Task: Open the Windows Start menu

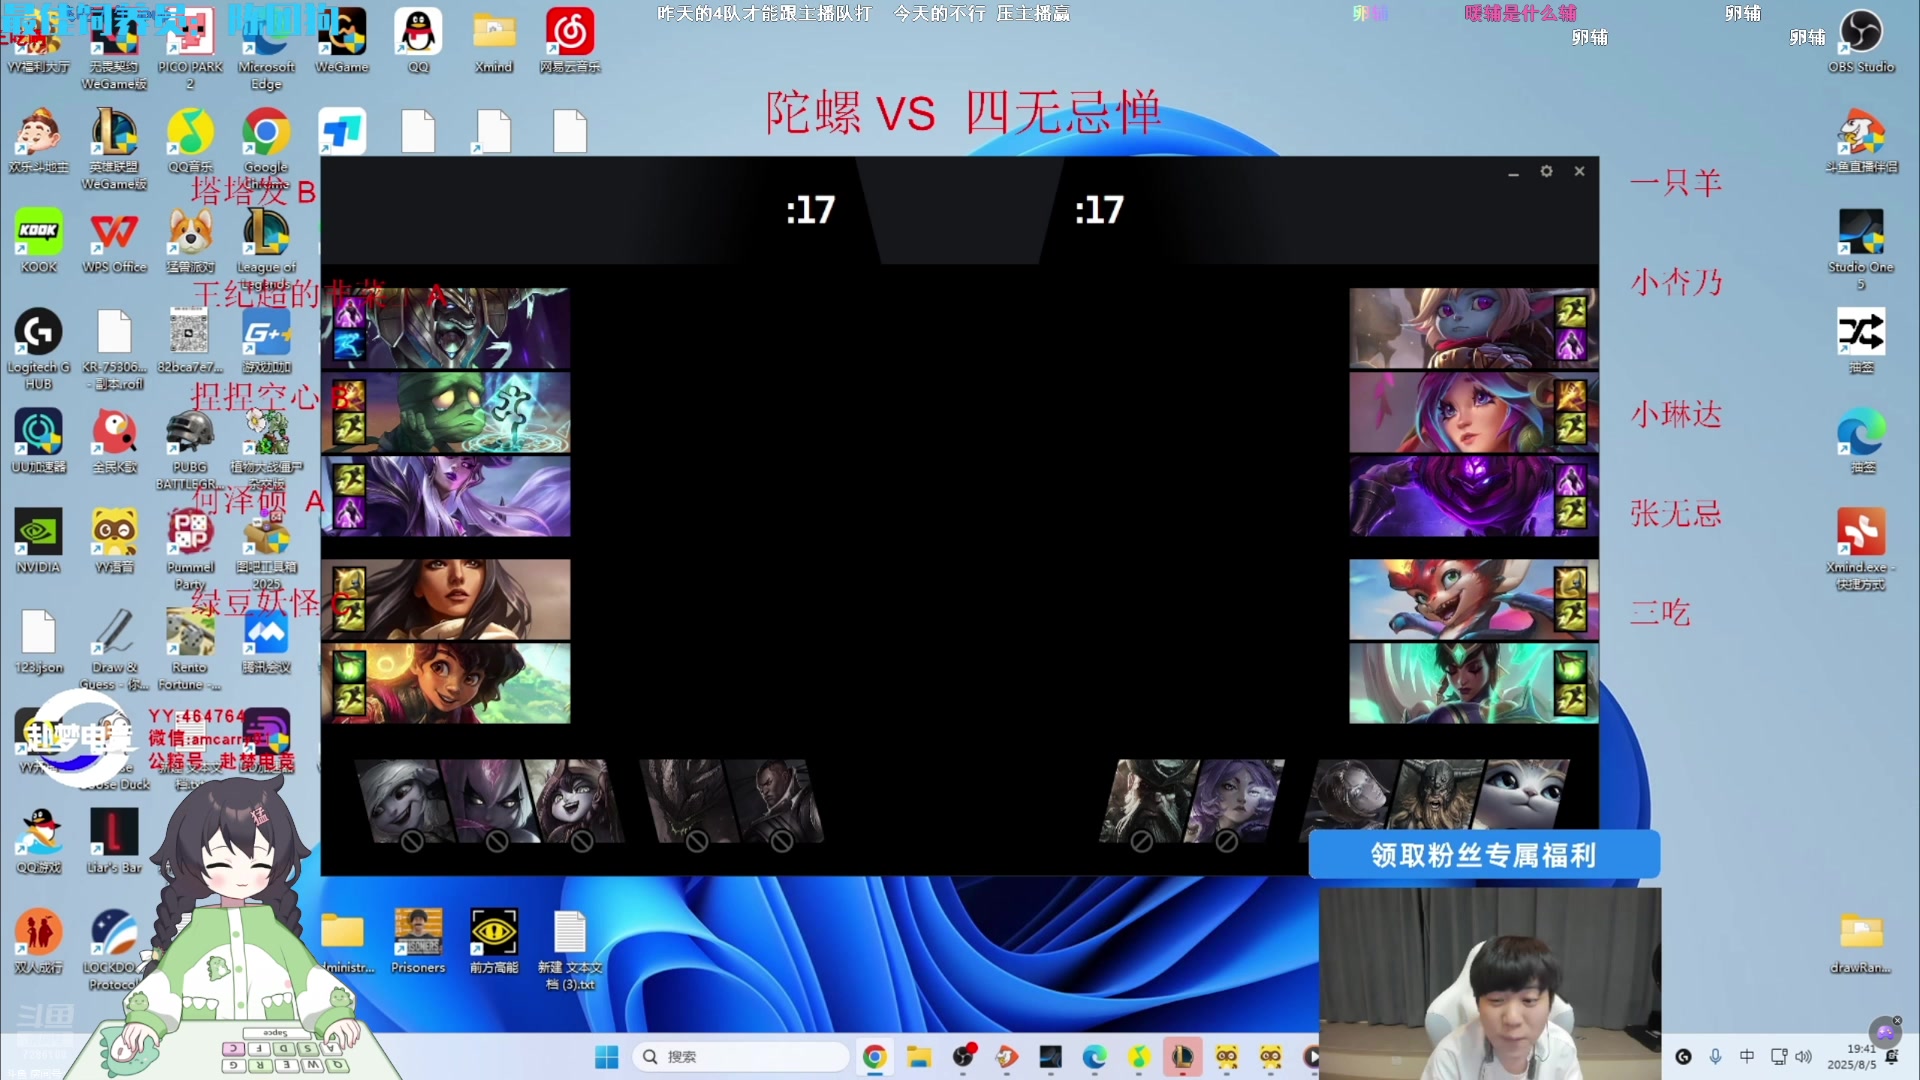Action: [x=606, y=1057]
